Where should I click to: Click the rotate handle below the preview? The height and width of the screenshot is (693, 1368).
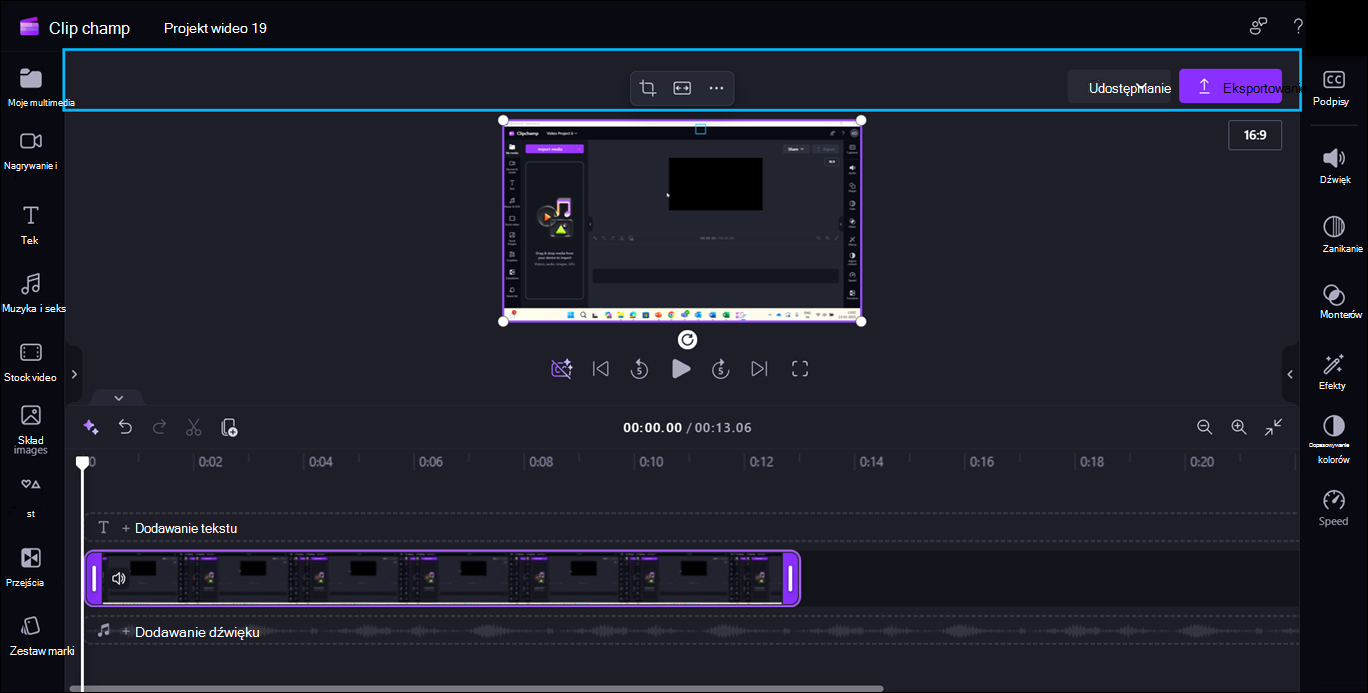point(687,340)
